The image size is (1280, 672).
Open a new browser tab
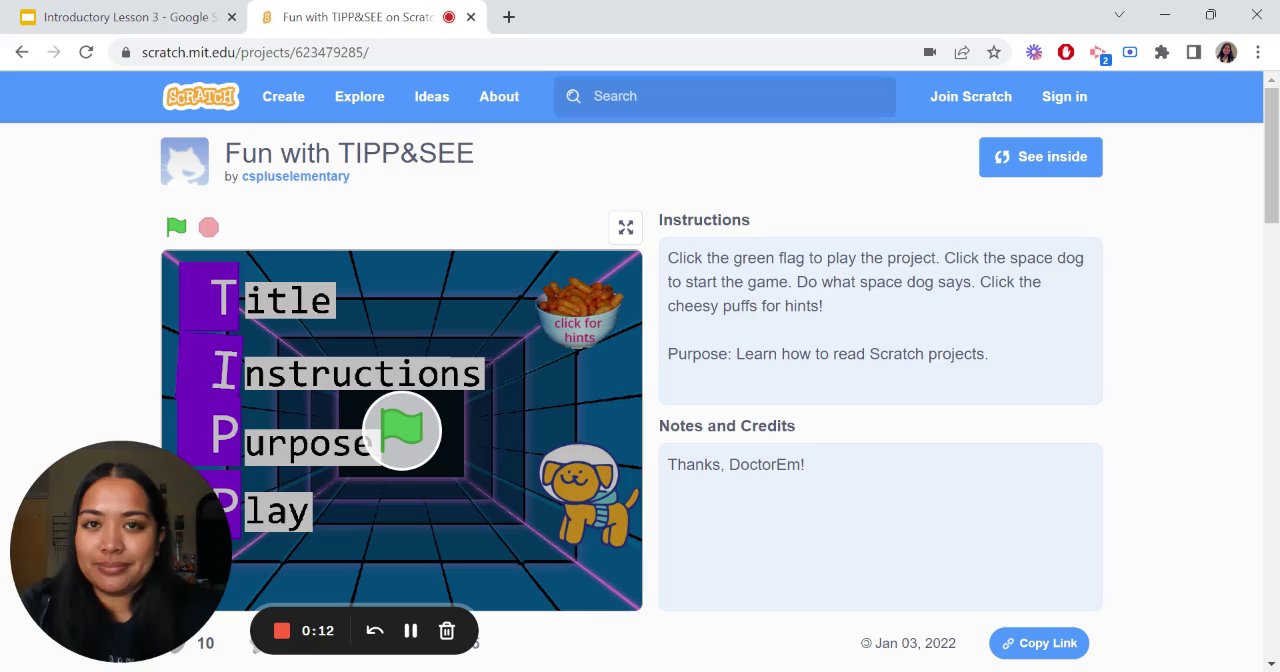[x=508, y=17]
